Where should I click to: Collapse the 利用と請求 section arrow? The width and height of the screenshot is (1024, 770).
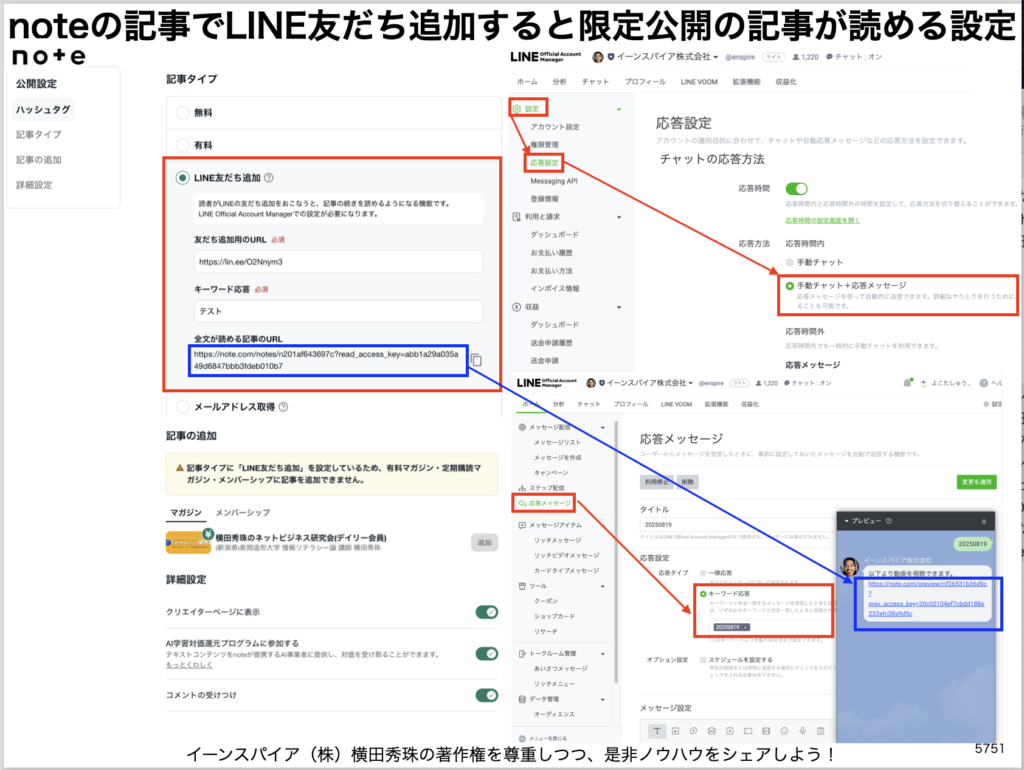pyautogui.click(x=618, y=217)
